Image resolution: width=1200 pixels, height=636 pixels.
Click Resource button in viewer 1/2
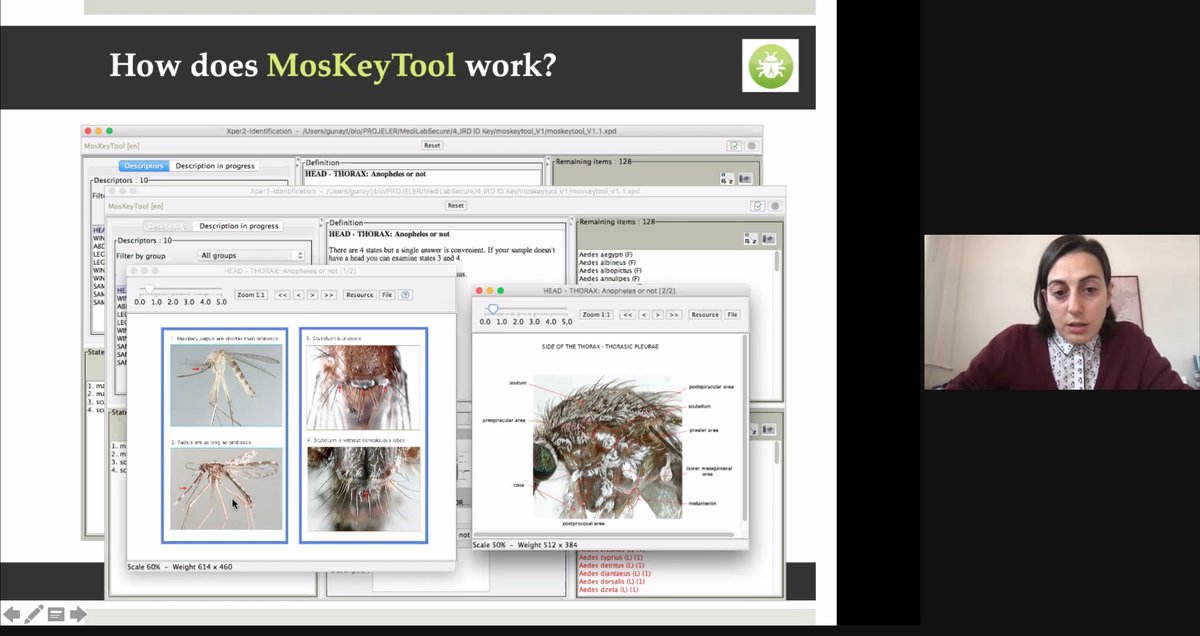[359, 295]
